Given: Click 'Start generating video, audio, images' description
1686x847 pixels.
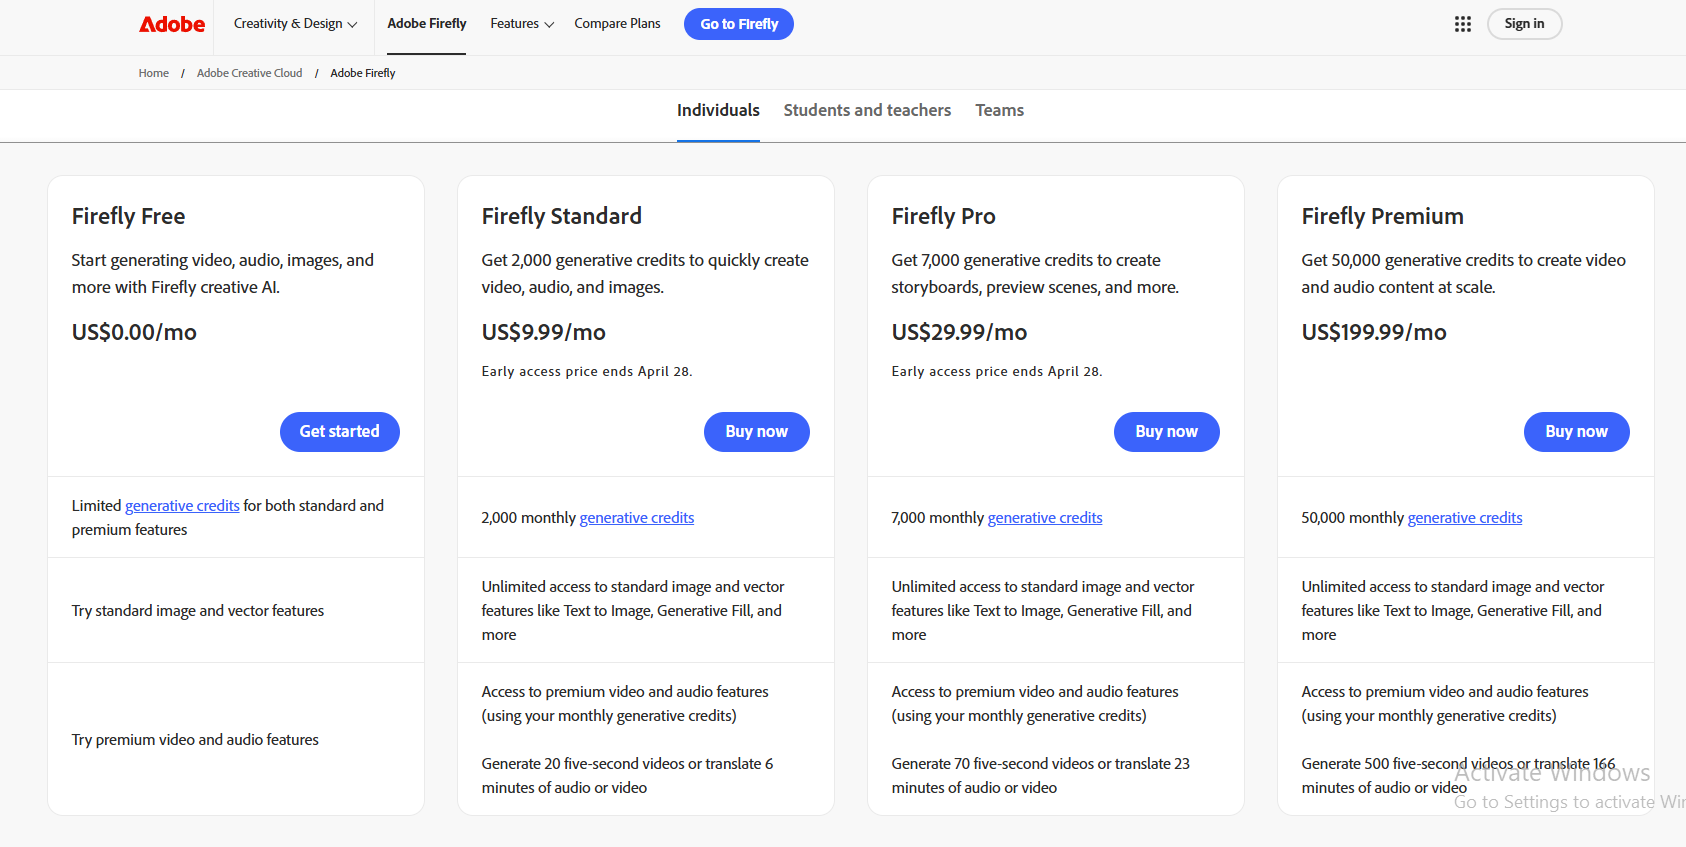Looking at the screenshot, I should click(x=223, y=273).
